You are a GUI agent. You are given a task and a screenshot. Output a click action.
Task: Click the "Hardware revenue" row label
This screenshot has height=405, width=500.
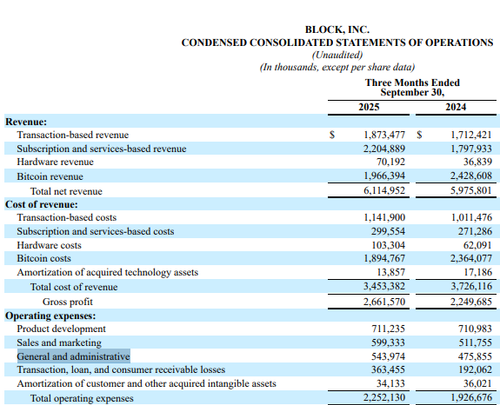tap(55, 162)
